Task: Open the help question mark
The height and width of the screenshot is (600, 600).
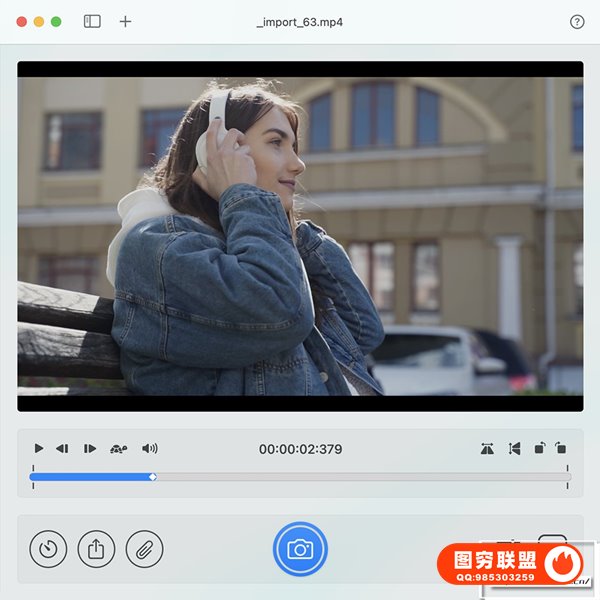Action: tap(577, 21)
